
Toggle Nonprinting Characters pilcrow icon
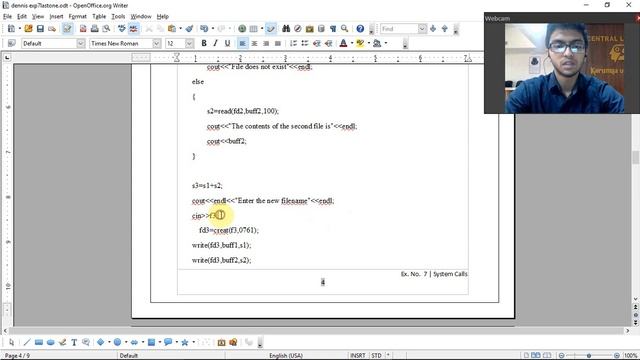click(333, 29)
